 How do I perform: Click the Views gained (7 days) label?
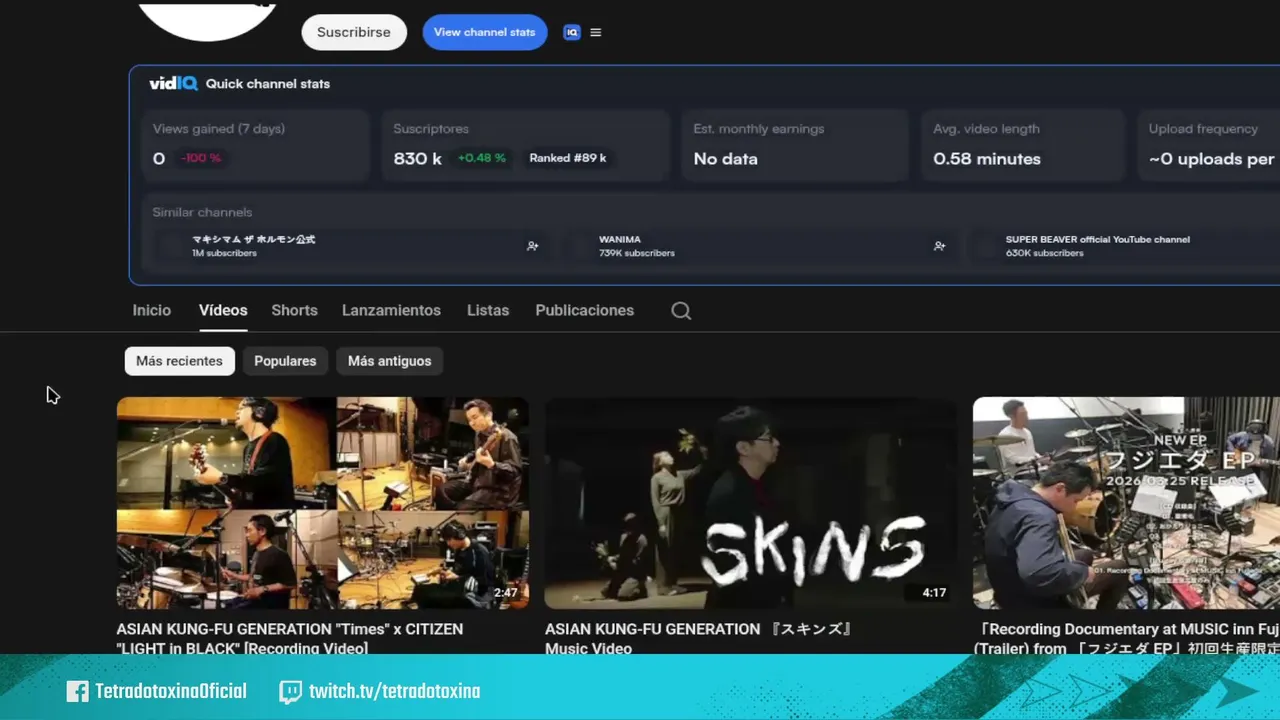tap(219, 129)
